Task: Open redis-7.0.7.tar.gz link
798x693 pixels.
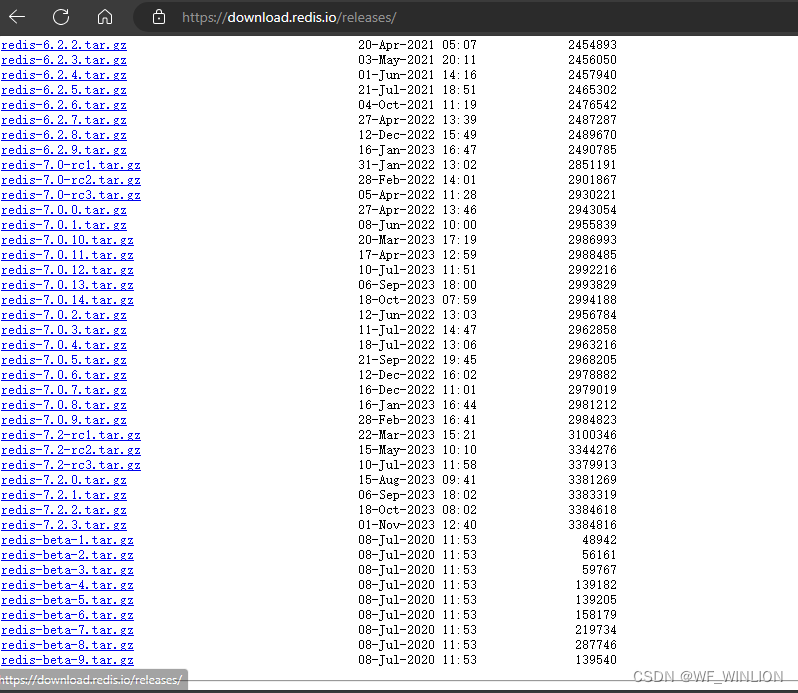Action: [64, 390]
